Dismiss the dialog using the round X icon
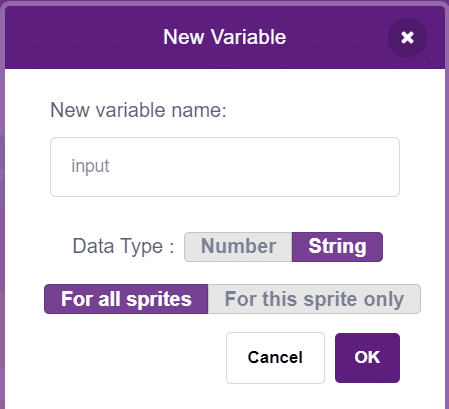 click(x=407, y=37)
